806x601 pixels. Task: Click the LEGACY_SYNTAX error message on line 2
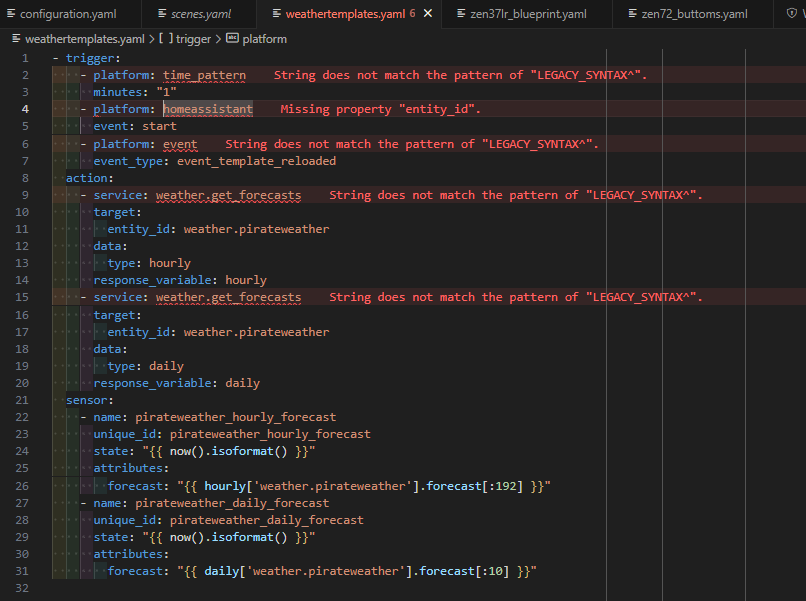[460, 75]
